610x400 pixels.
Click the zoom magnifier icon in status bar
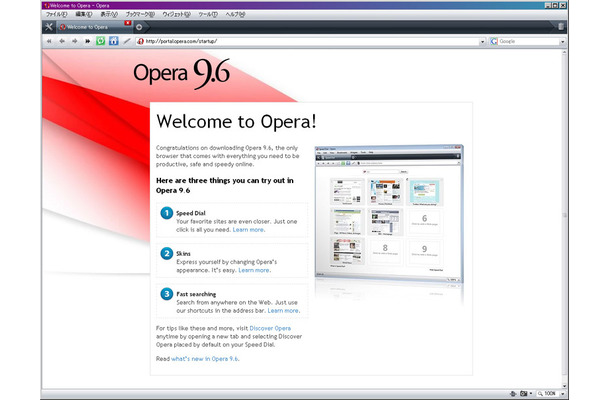pos(540,394)
